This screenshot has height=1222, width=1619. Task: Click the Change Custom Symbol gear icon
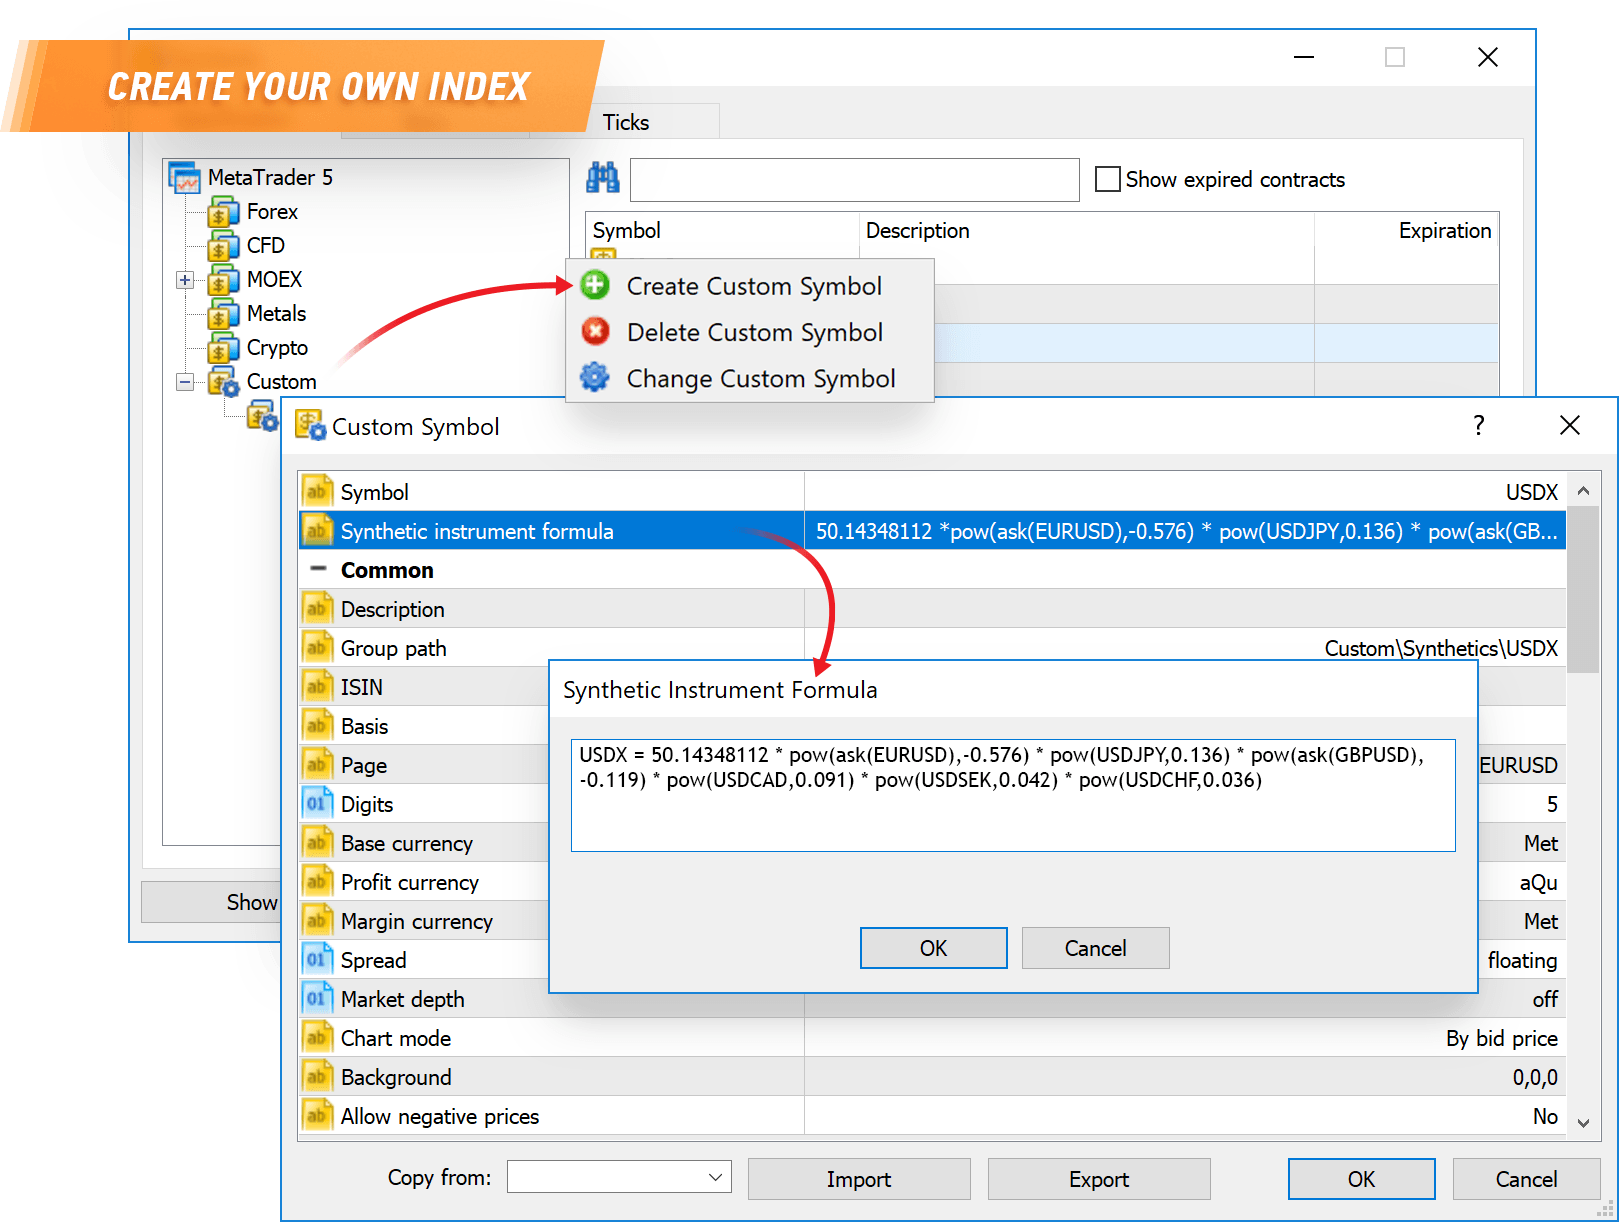tap(595, 377)
